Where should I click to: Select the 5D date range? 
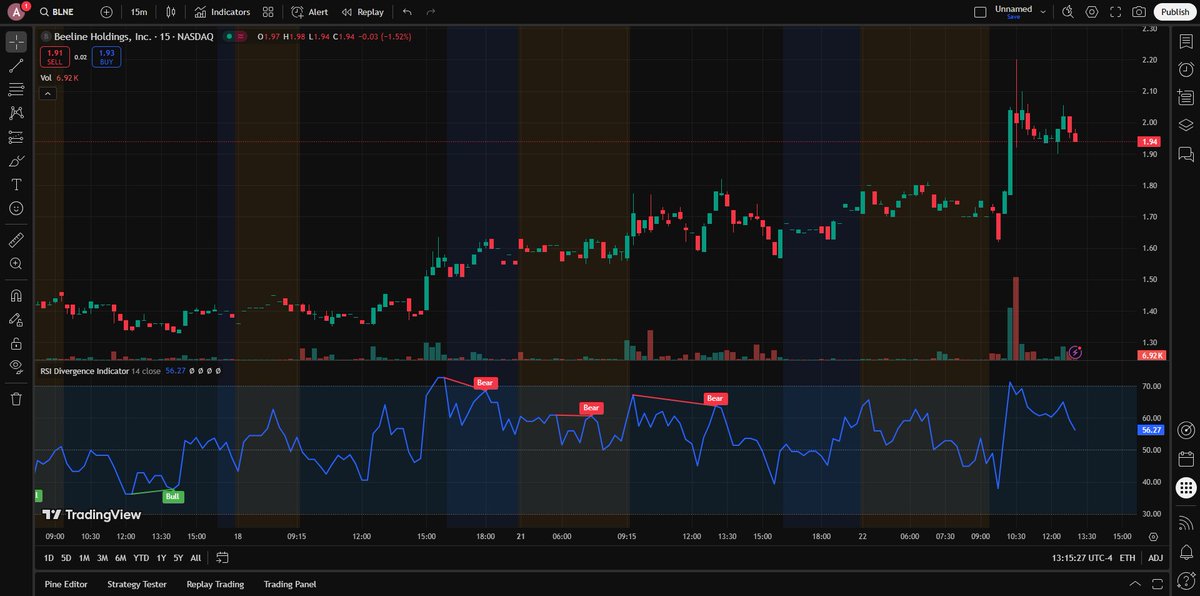(x=66, y=557)
